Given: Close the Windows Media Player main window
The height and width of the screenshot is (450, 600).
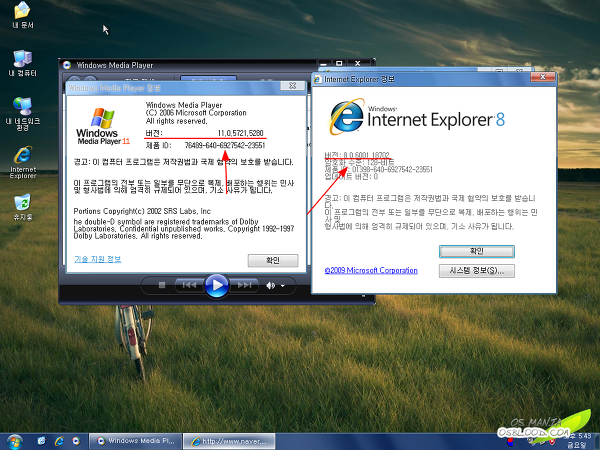Looking at the screenshot, I should [357, 63].
